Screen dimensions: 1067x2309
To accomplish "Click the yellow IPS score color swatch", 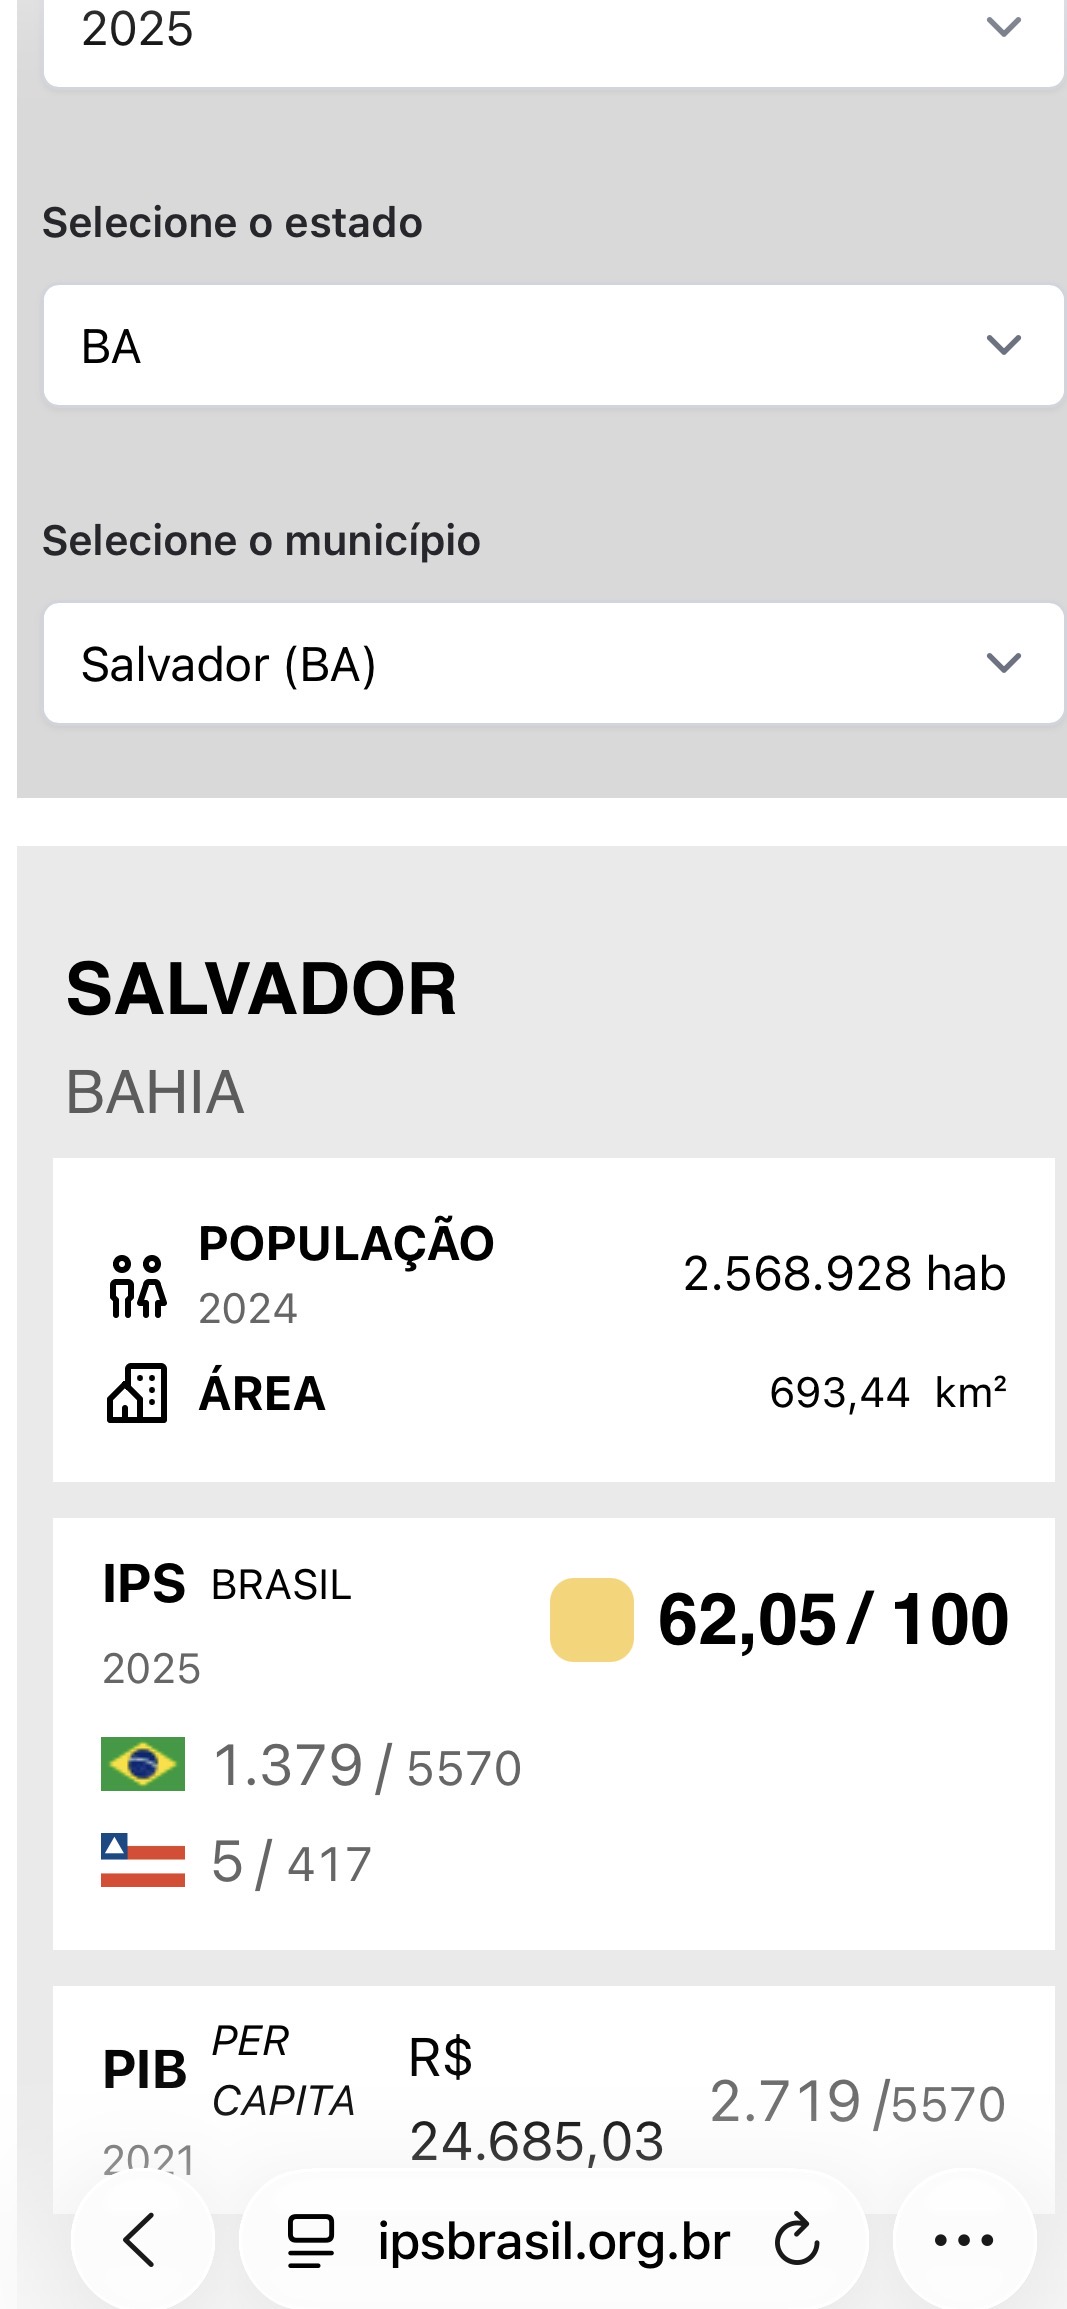I will click(591, 1619).
